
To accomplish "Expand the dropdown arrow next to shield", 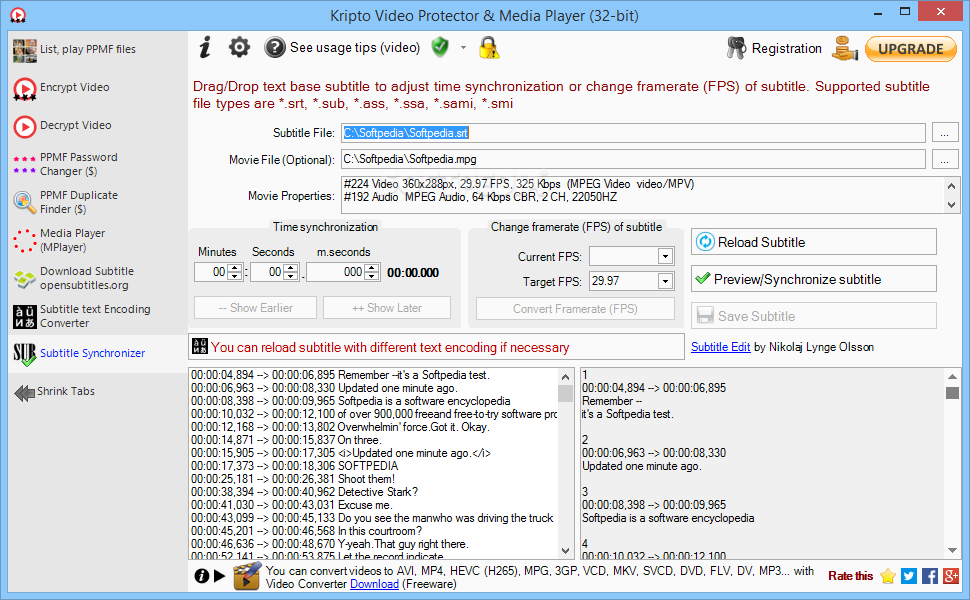I will point(463,48).
